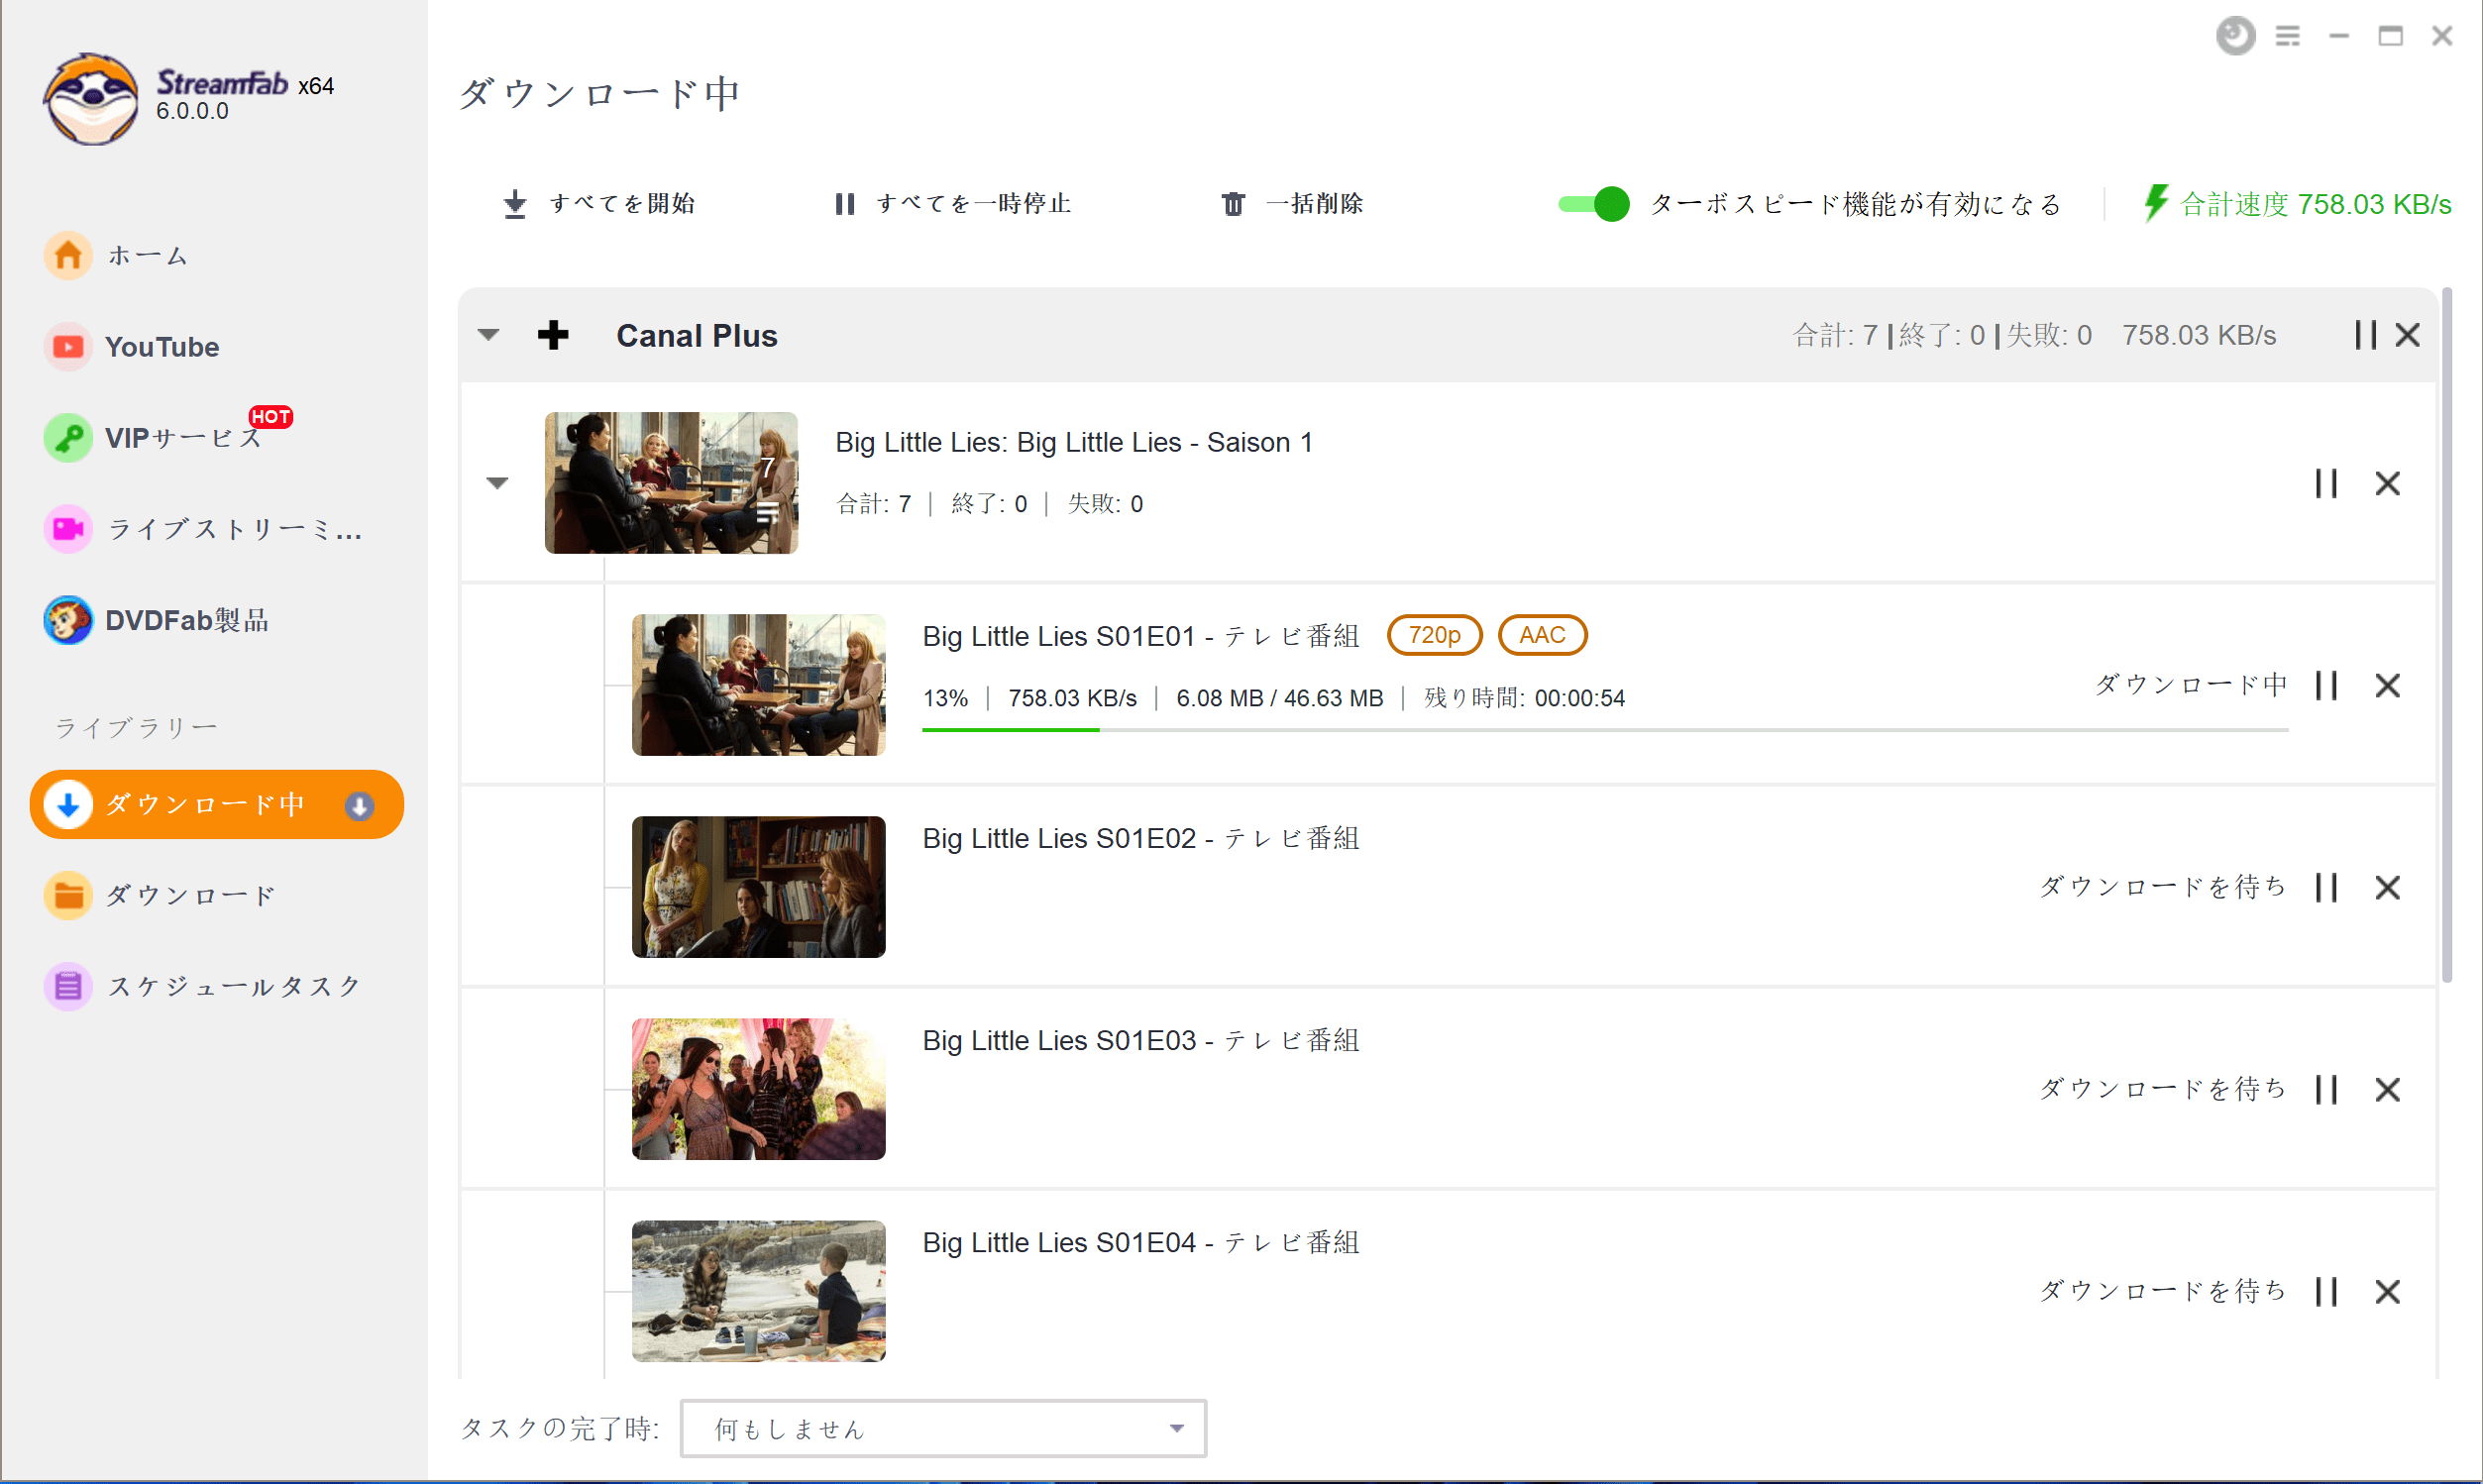Click the plus icon beside Canal Plus
Viewport: 2483px width, 1484px height.
(553, 335)
